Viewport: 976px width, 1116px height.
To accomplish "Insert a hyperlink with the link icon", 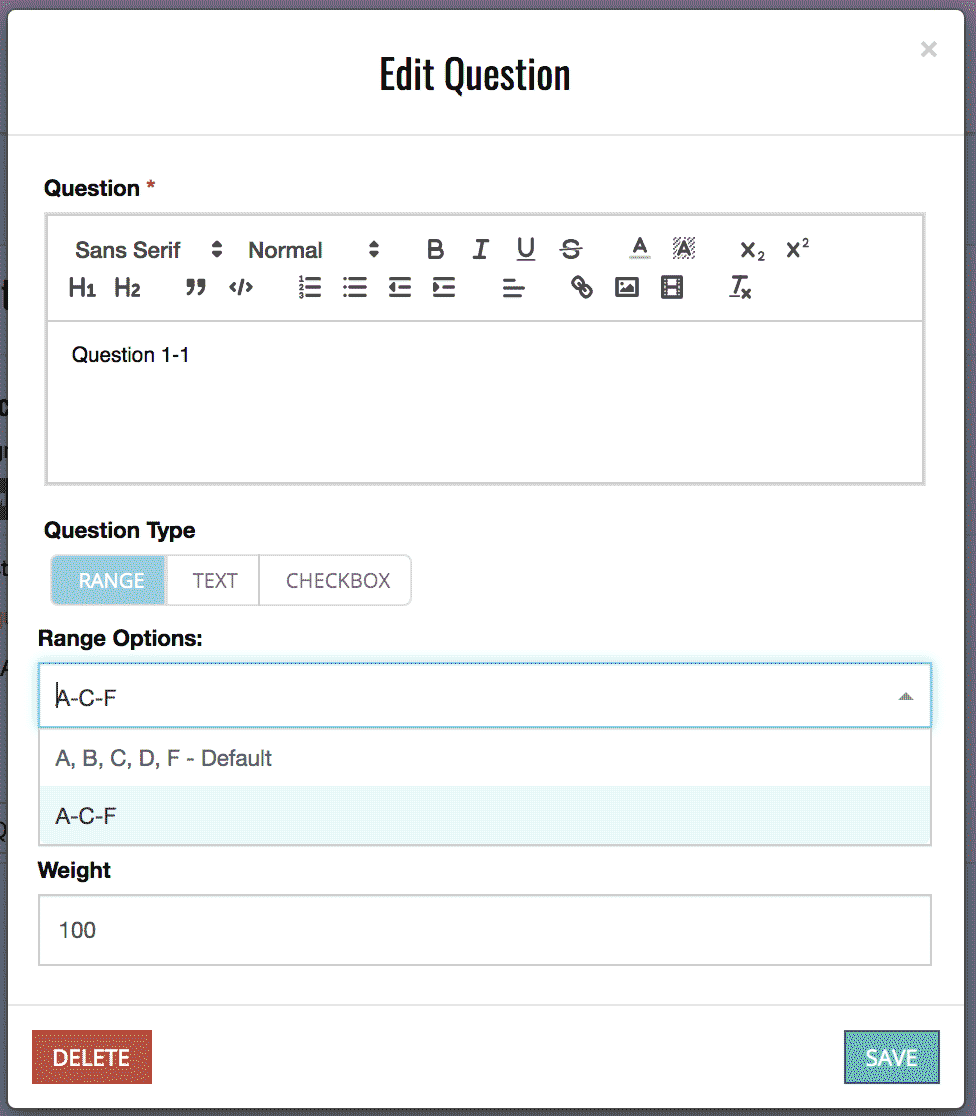I will coord(582,288).
